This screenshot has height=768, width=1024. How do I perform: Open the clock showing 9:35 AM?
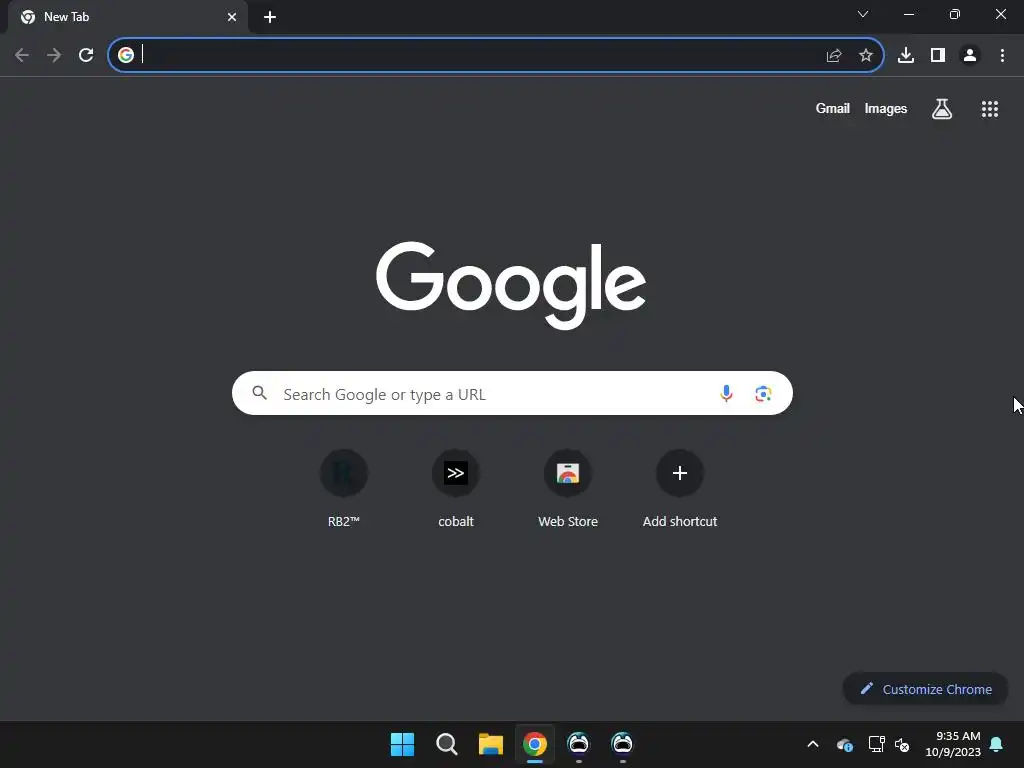coord(953,744)
